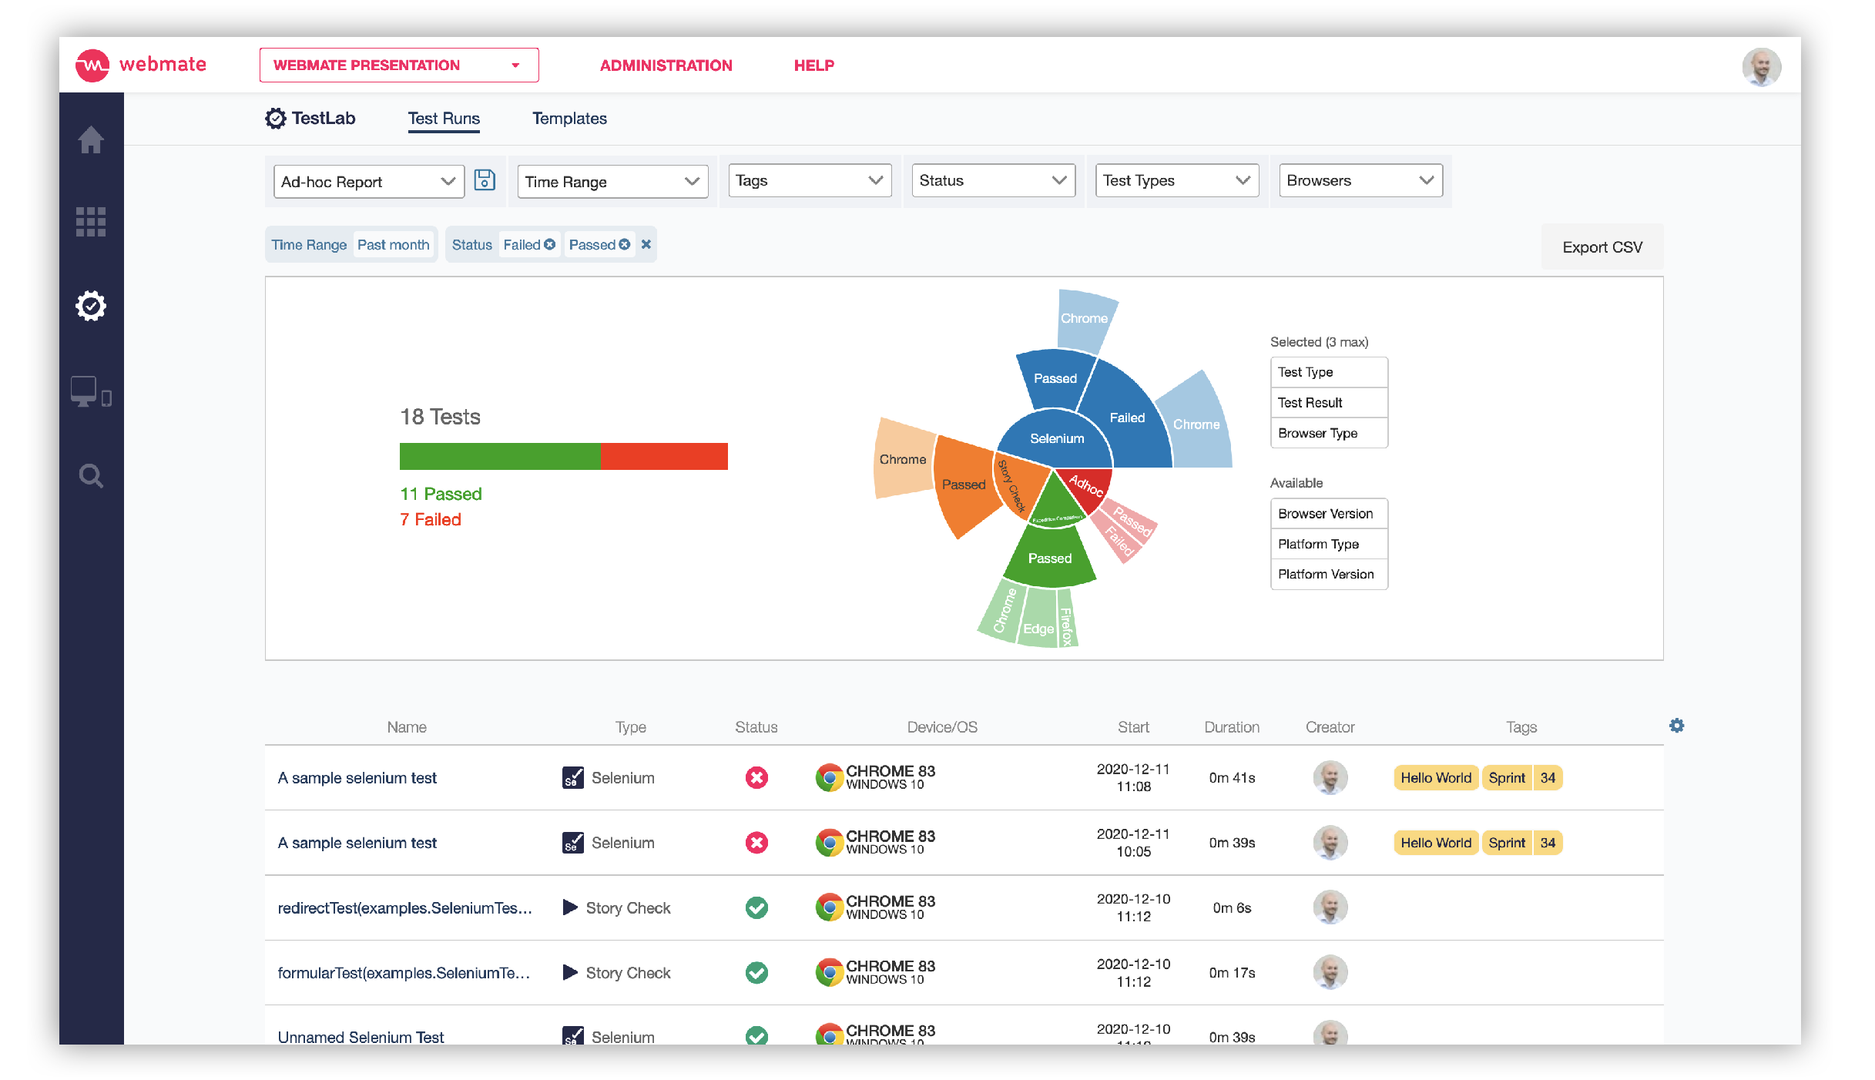Expand the Webmate Presentation project selector
This screenshot has width=1875, height=1080.
399,65
